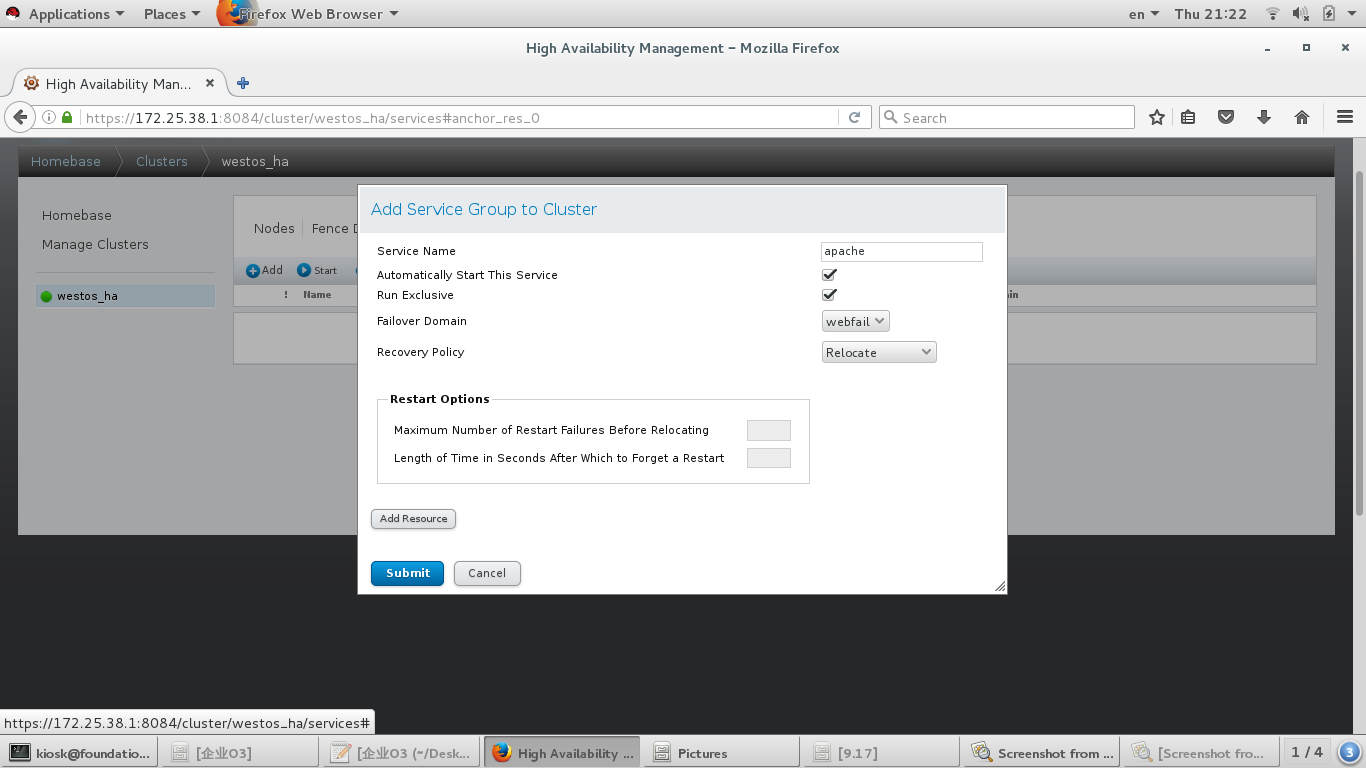Click the reload page icon in URL bar
Viewport: 1366px width, 768px height.
tap(854, 117)
